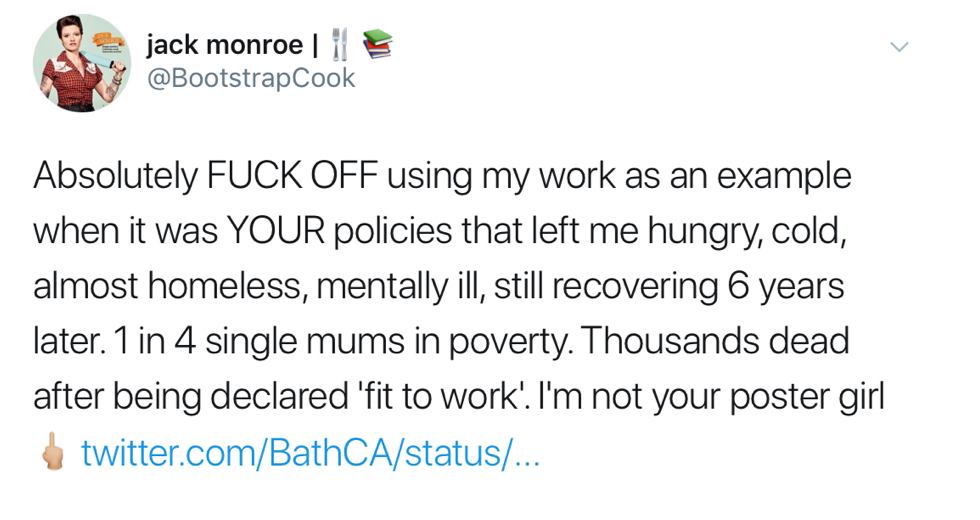Click the fork and knife emoji

coord(343,45)
